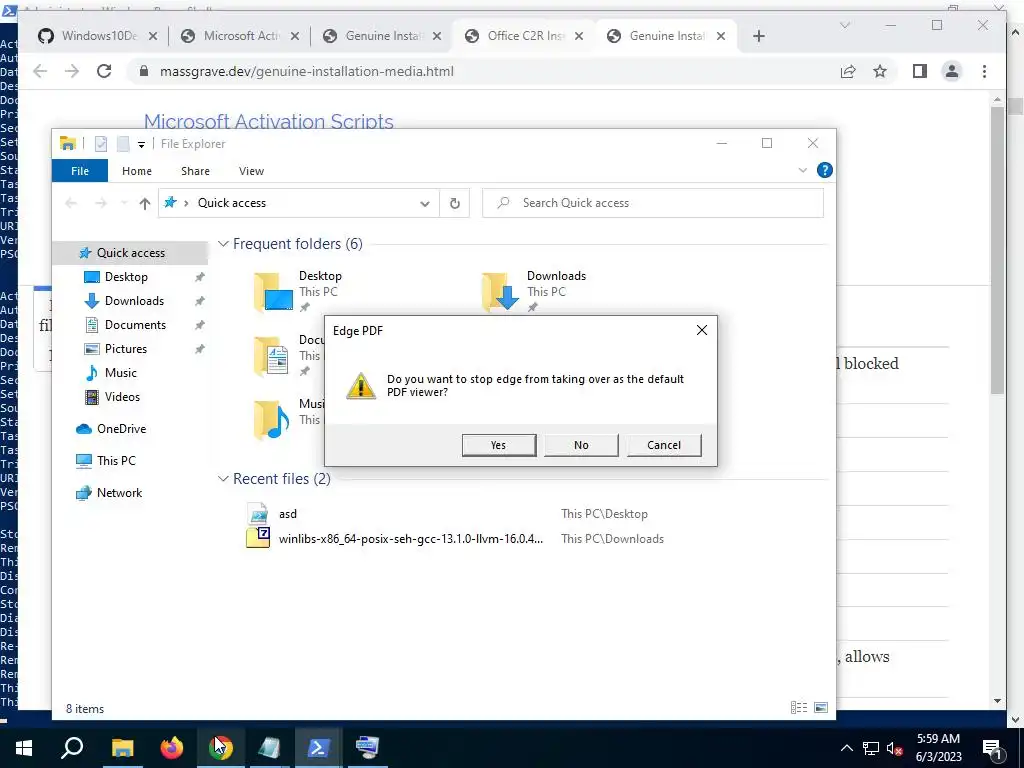Click Cancel in the Edge PDF dialog
Viewport: 1024px width, 768px height.
tap(664, 445)
